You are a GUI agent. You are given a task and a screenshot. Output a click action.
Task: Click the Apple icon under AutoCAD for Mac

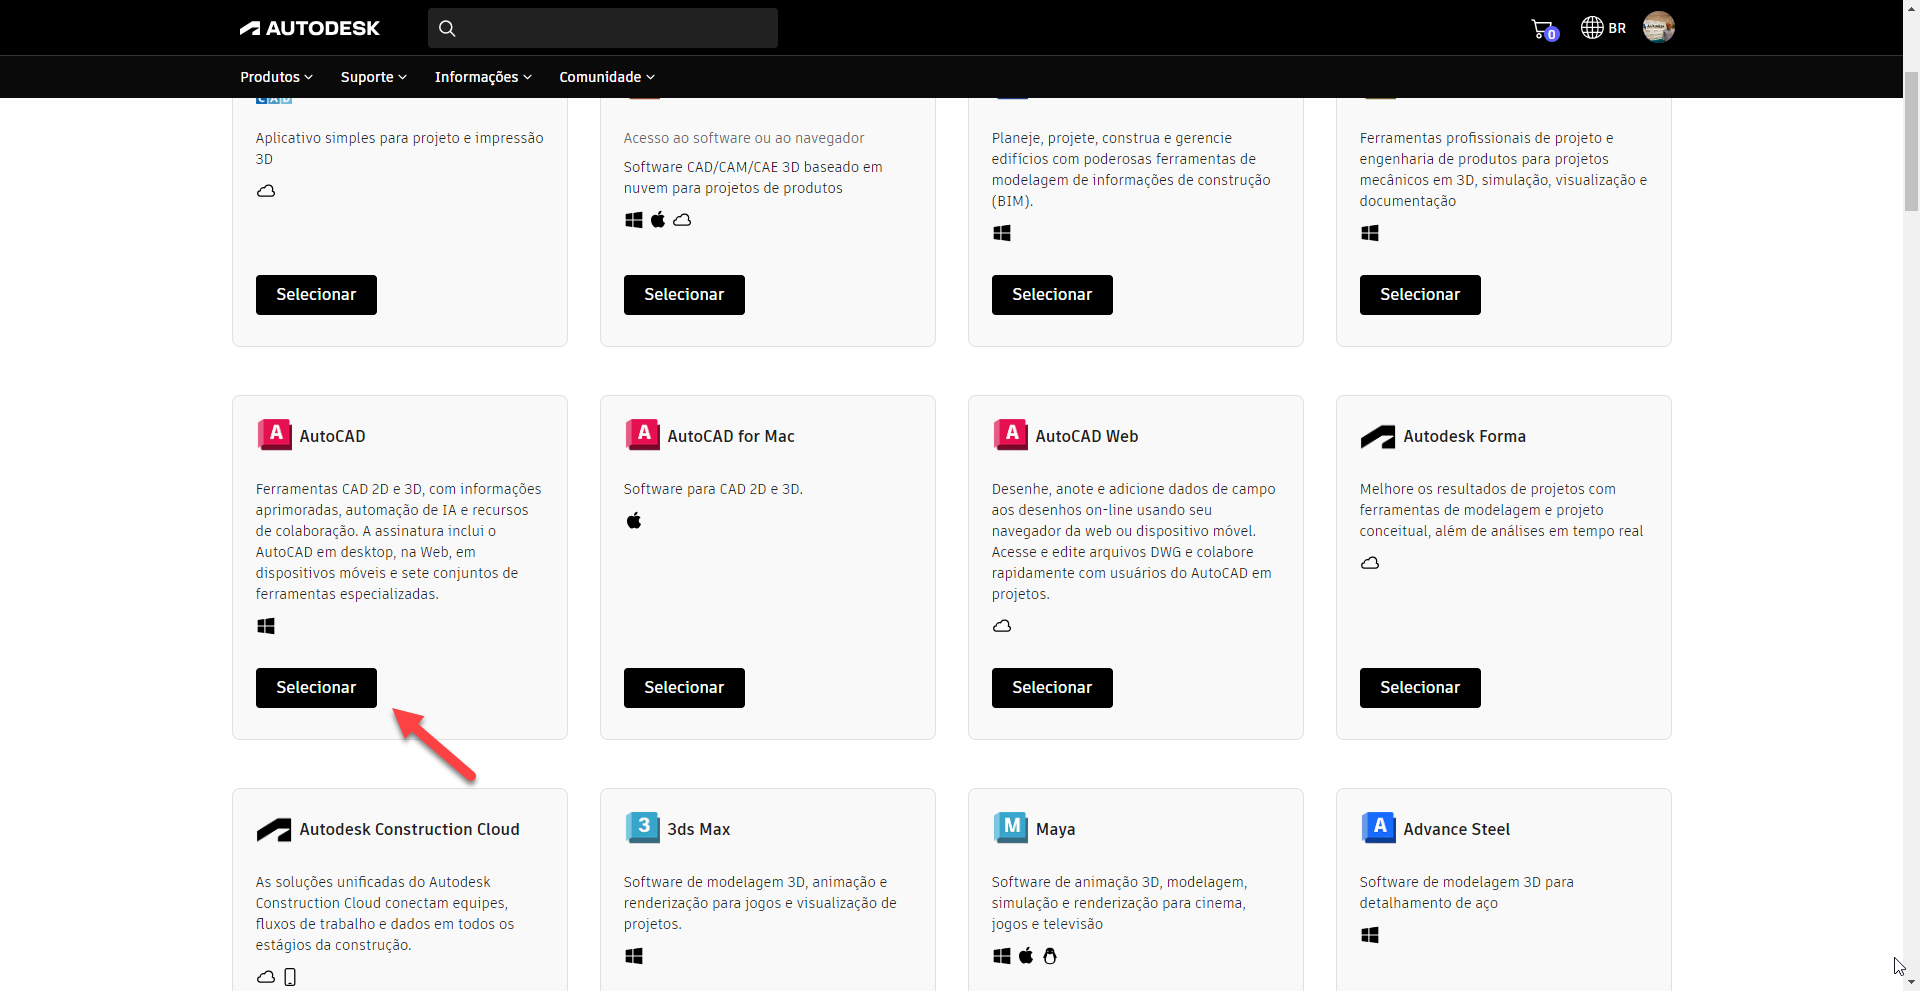click(634, 520)
